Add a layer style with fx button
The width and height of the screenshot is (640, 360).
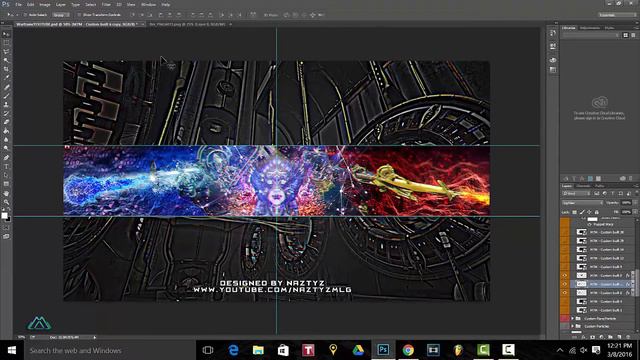[x=584, y=337]
